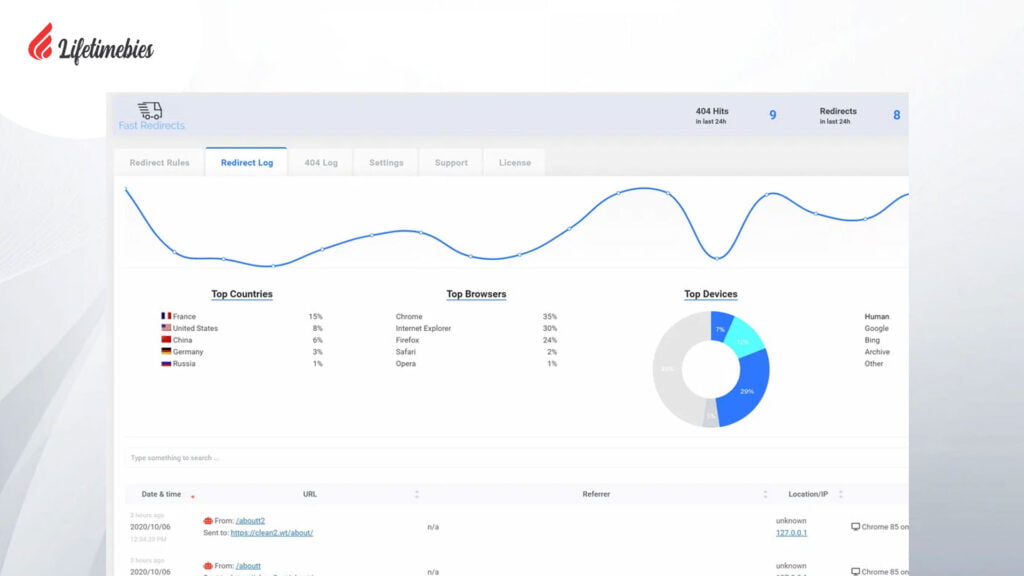Image resolution: width=1024 pixels, height=576 pixels.
Task: Click the Internet Explorer row label
Action: pos(423,328)
